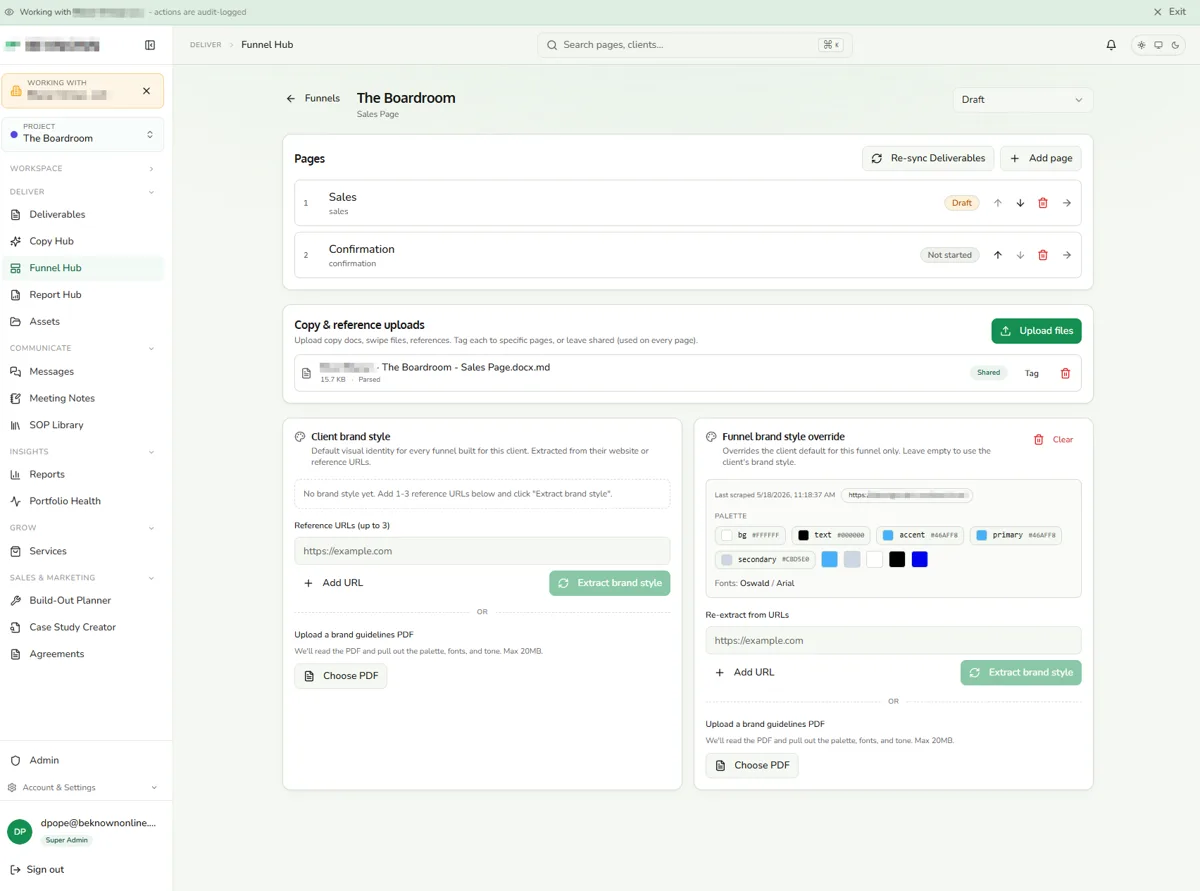Click the pure blue unlabeled swatch
Screen dimensions: 1200x891
coord(920,559)
